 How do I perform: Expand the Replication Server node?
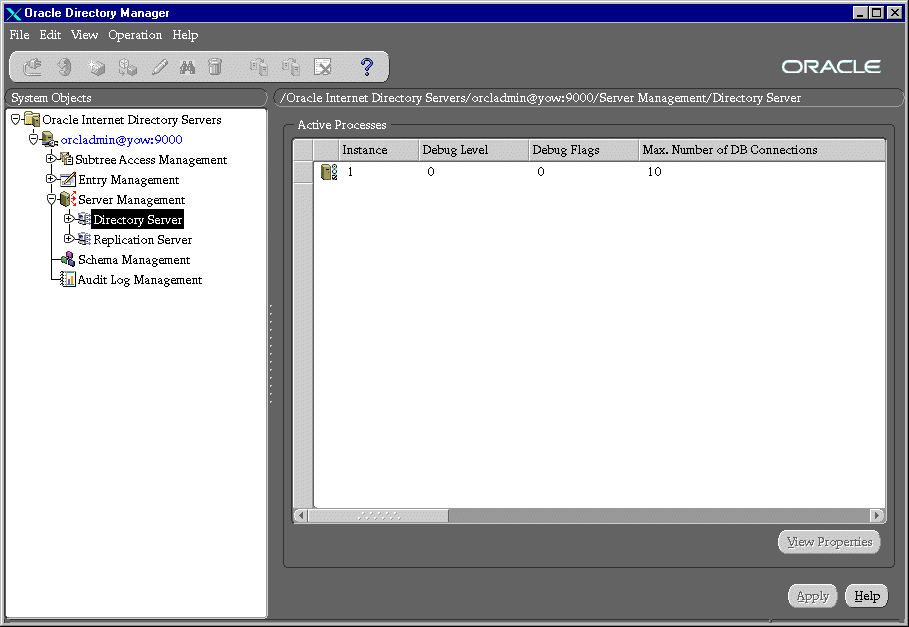[68, 239]
